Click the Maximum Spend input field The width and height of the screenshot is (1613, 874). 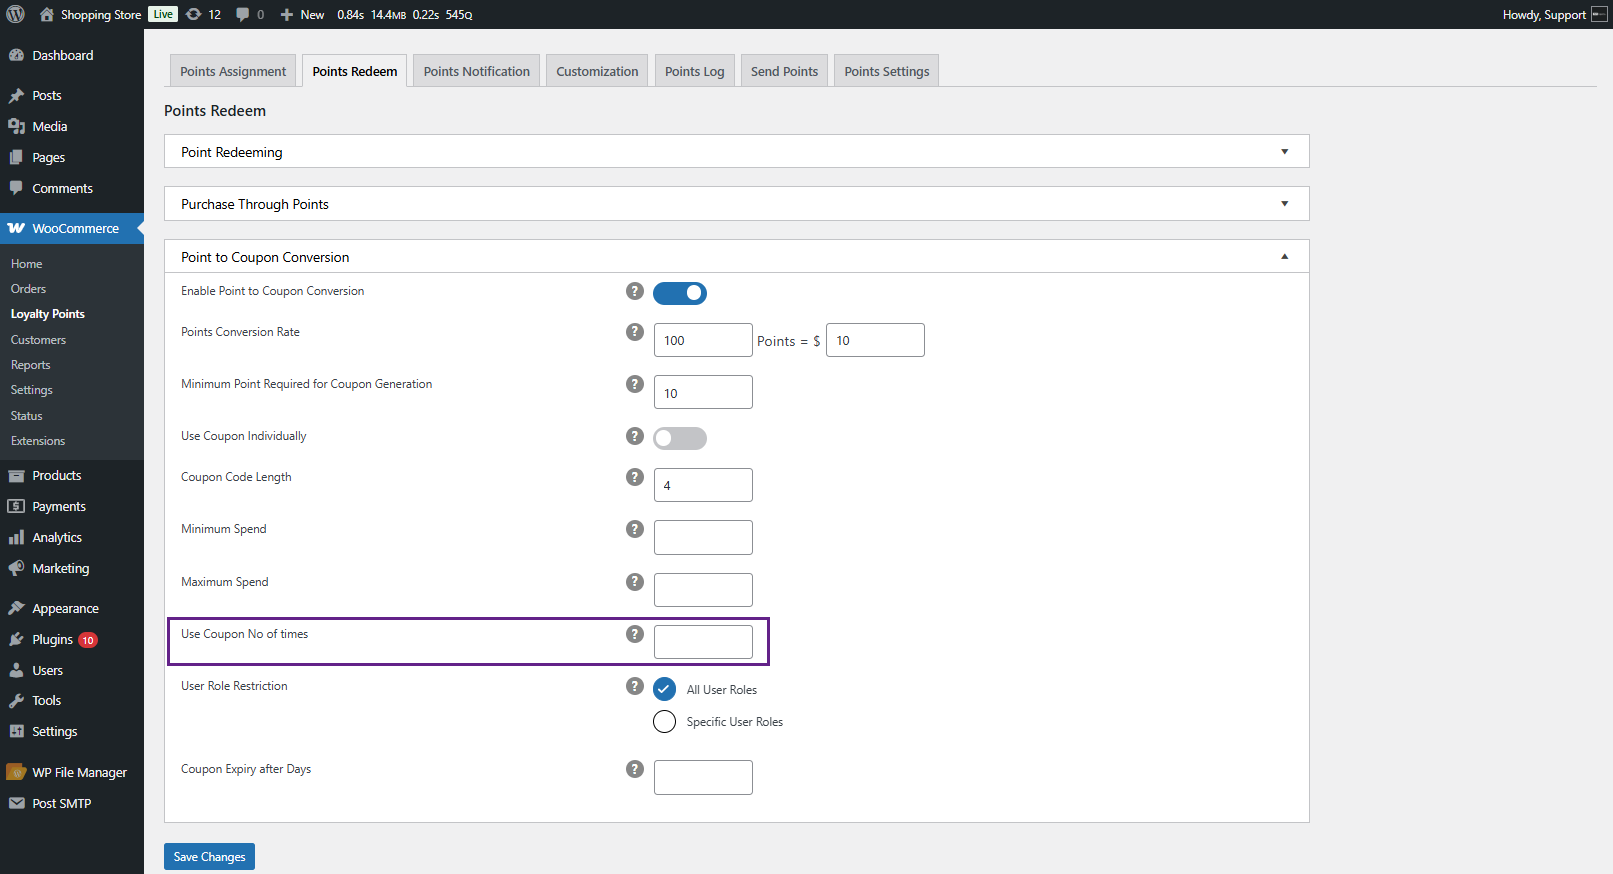tap(703, 590)
